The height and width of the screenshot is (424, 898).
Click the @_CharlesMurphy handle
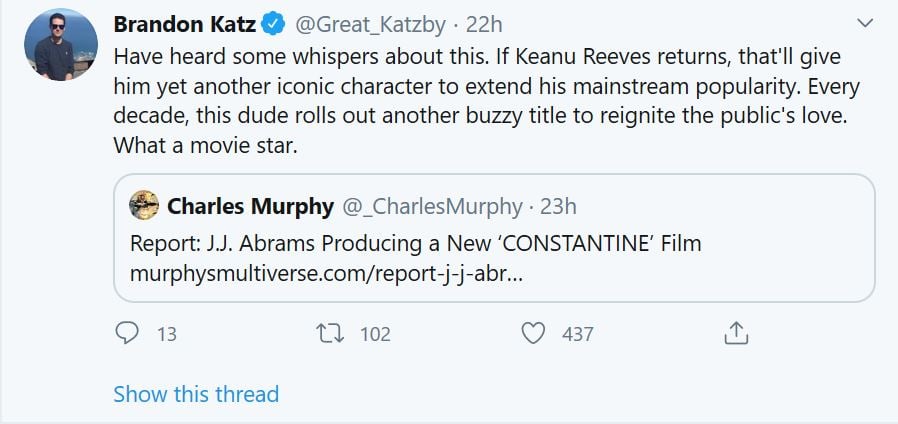coord(432,206)
